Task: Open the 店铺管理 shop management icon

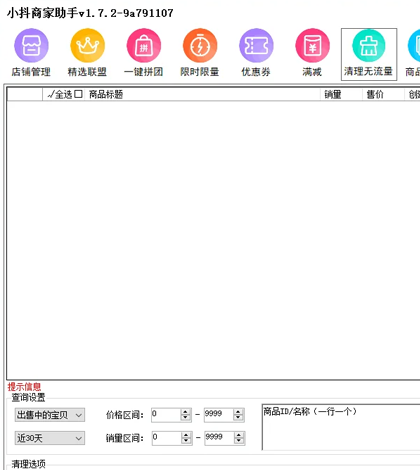Action: 31,46
